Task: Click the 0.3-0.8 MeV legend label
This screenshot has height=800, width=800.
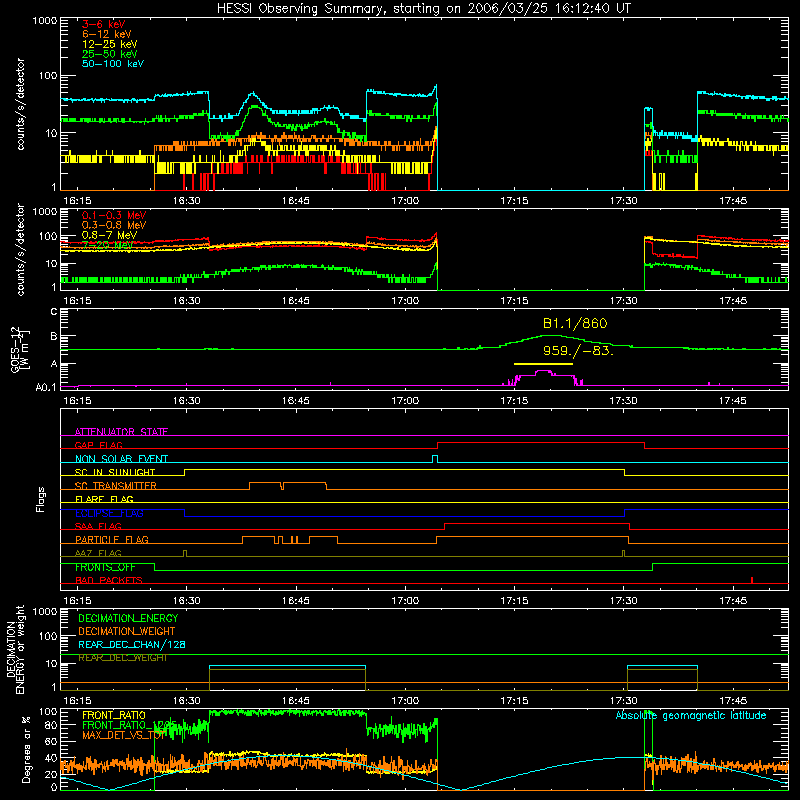Action: [114, 225]
